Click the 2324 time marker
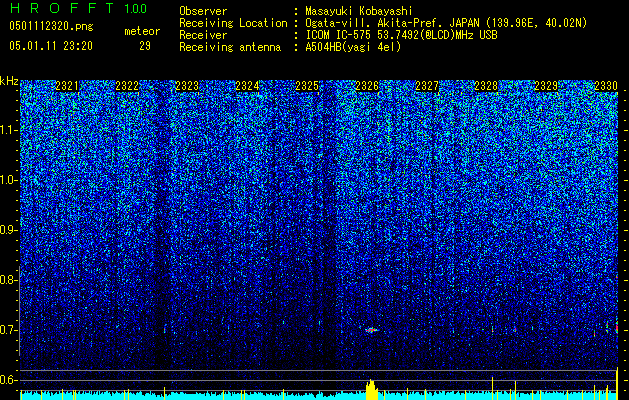 click(x=247, y=86)
